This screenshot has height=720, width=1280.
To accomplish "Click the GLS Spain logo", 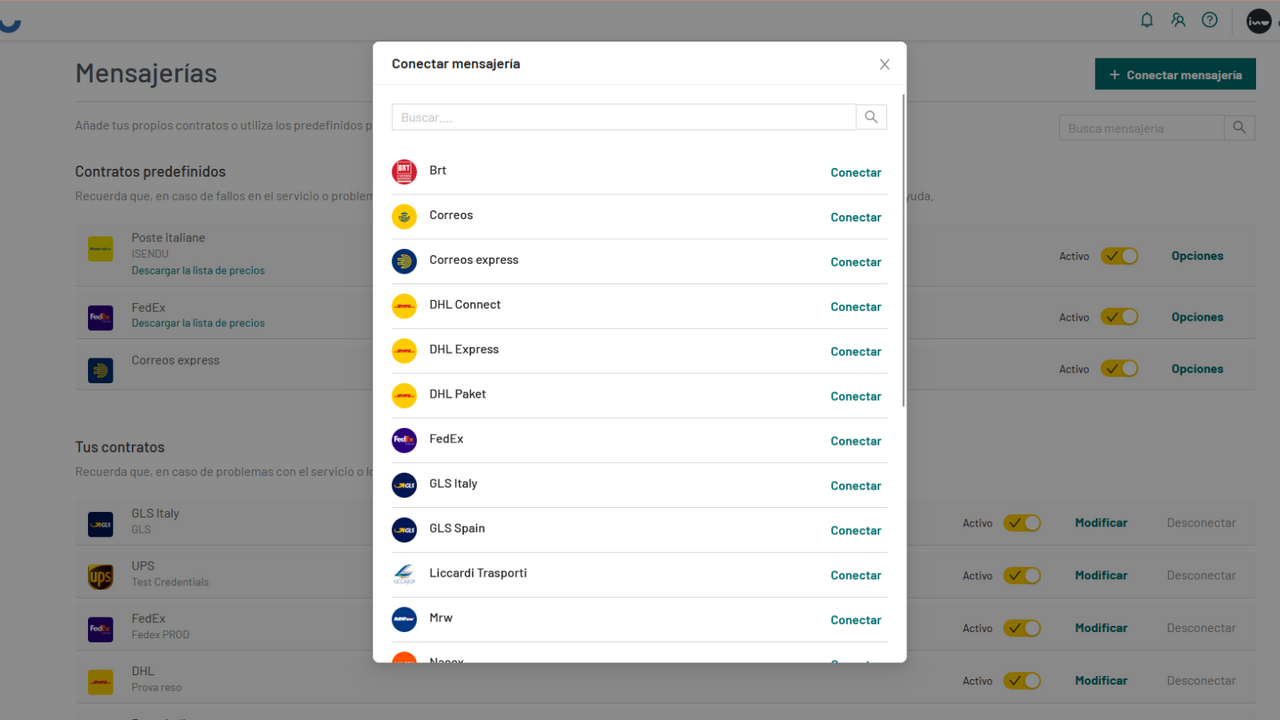I will click(404, 530).
